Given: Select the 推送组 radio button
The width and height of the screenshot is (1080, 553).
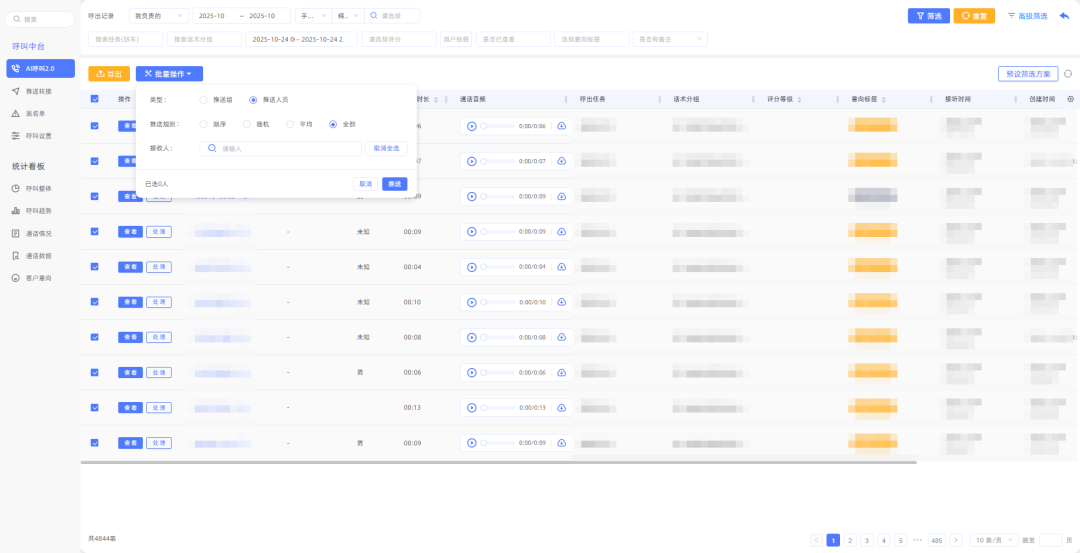Looking at the screenshot, I should [x=204, y=100].
